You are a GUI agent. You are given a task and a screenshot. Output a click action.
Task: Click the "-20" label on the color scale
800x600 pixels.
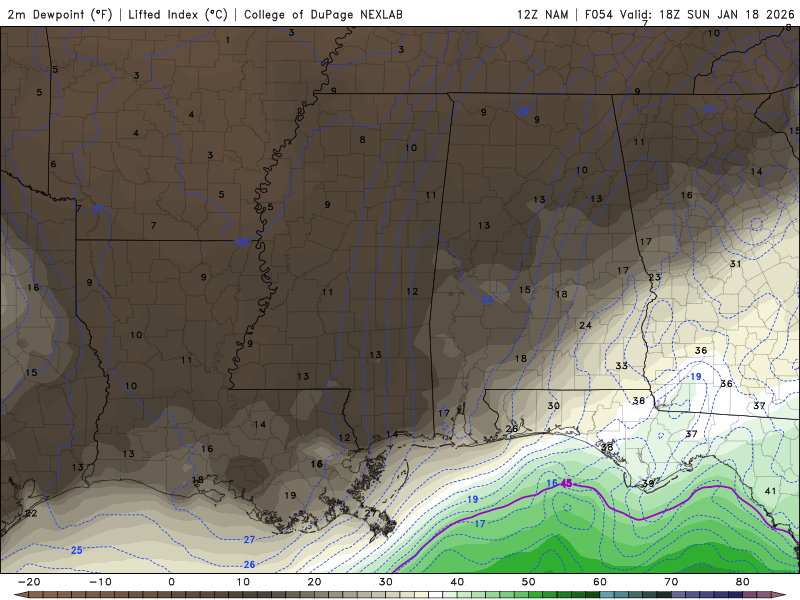pos(29,582)
